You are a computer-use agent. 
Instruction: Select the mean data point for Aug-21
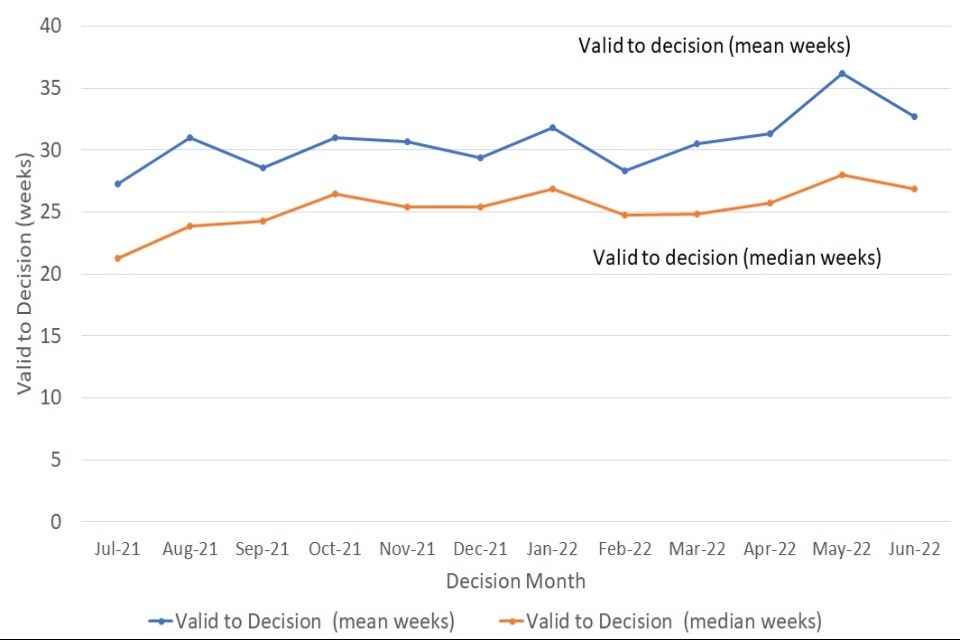(x=190, y=137)
